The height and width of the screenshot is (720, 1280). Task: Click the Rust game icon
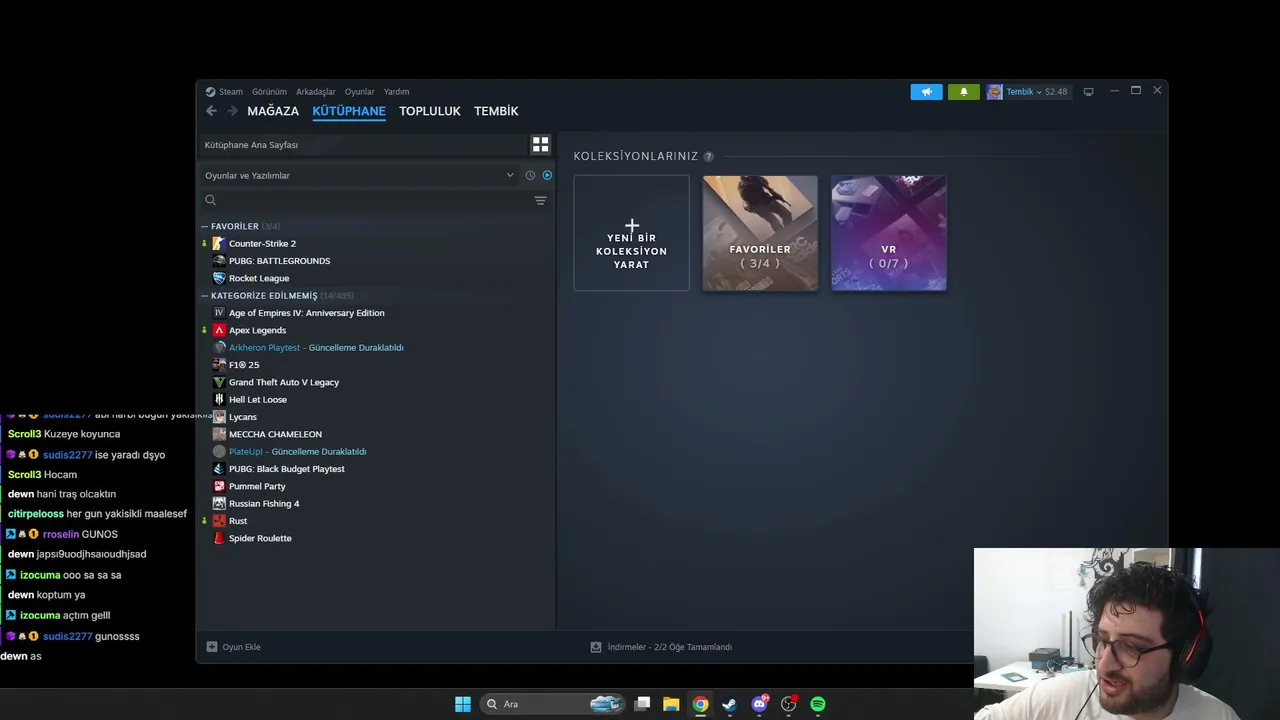click(x=219, y=521)
